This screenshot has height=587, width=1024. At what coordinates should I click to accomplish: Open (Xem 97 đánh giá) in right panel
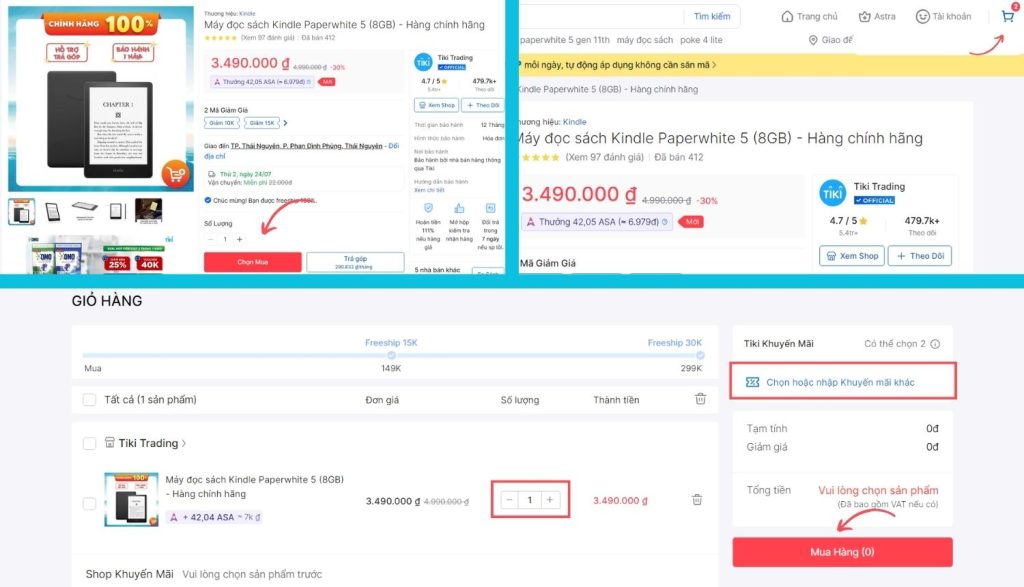click(x=604, y=157)
